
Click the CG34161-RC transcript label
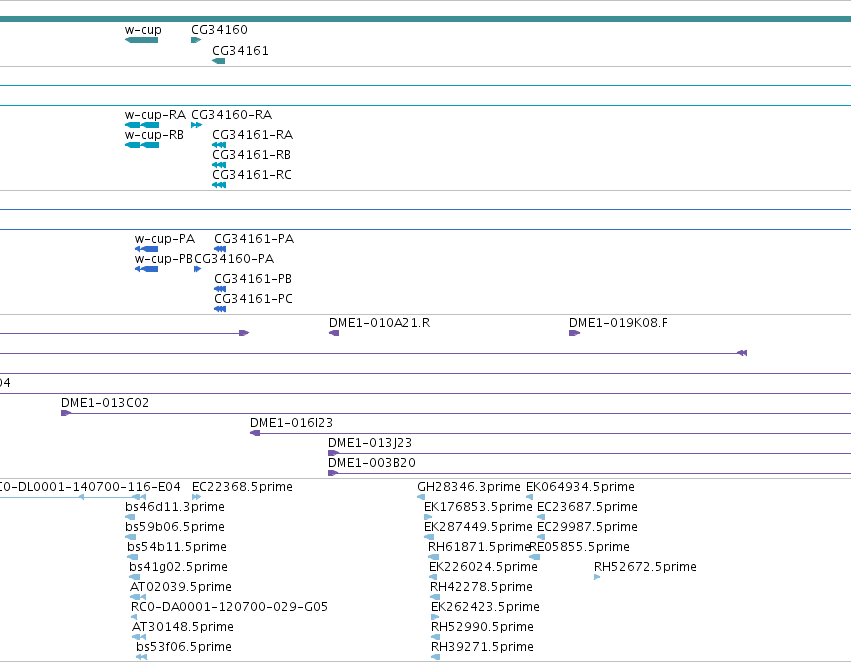click(x=252, y=175)
